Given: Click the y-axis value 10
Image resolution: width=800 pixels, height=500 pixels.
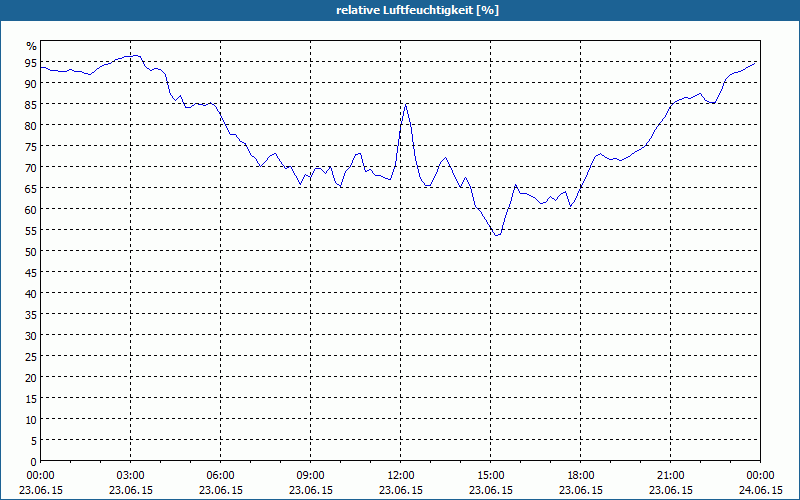Looking at the screenshot, I should point(31,419).
